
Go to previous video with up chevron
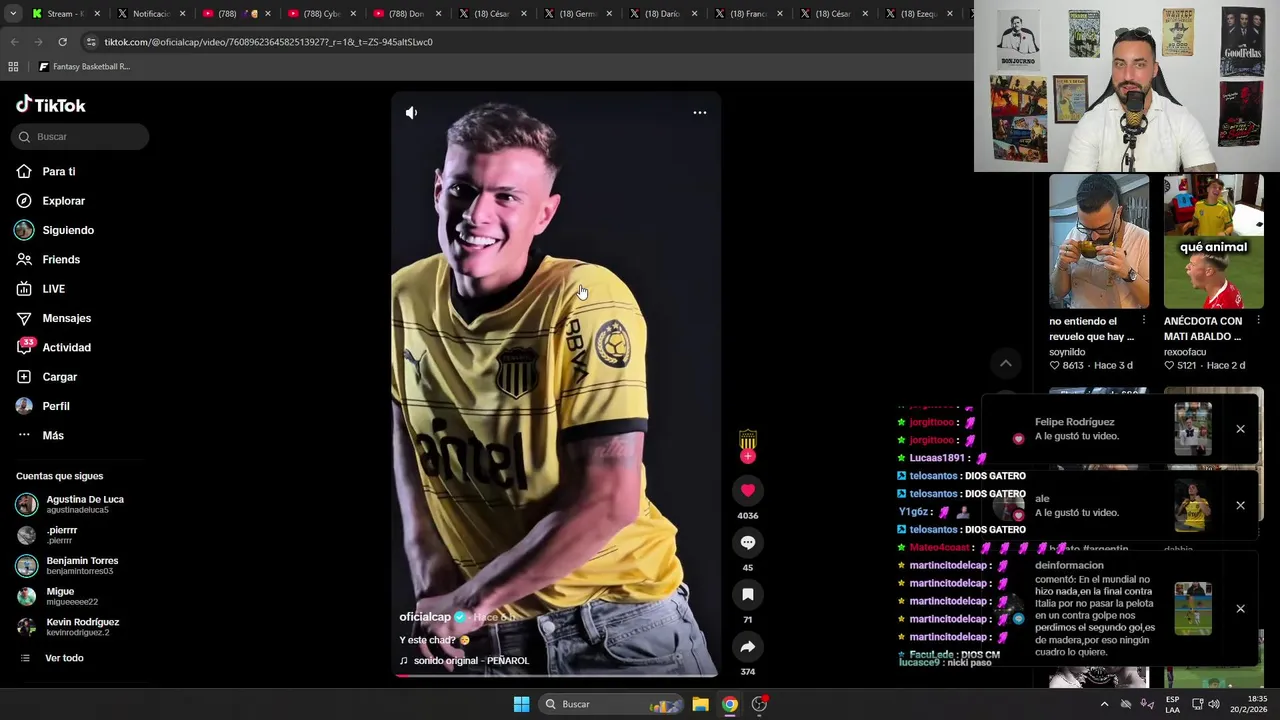1006,364
